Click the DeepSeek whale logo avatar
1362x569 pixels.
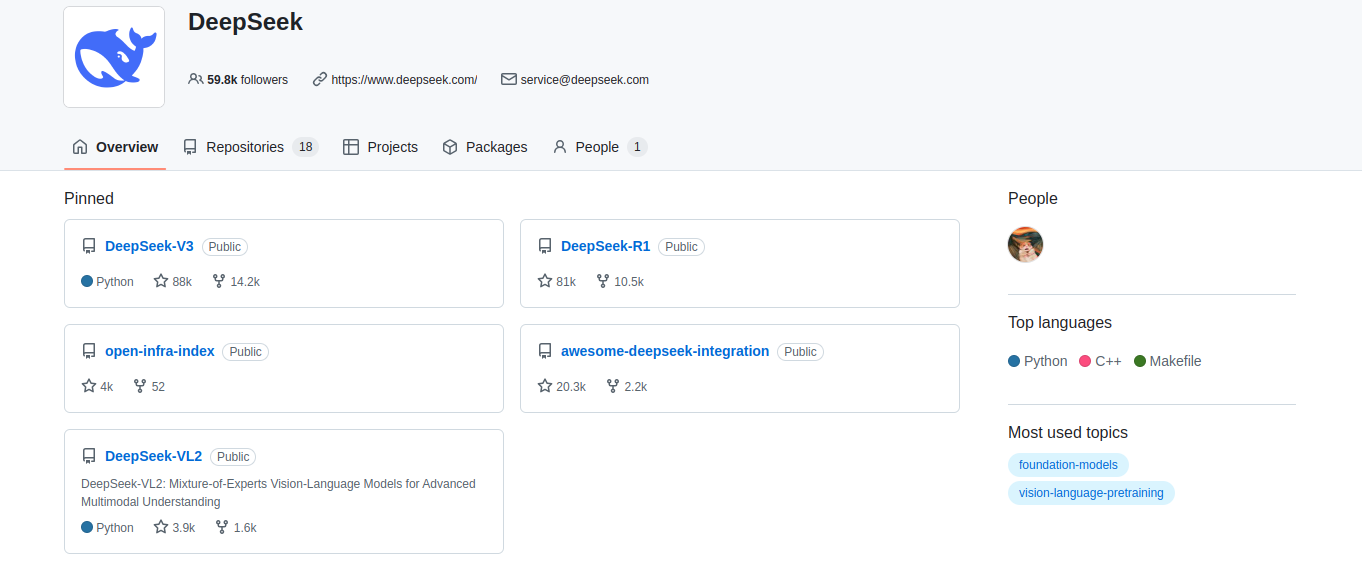point(114,57)
